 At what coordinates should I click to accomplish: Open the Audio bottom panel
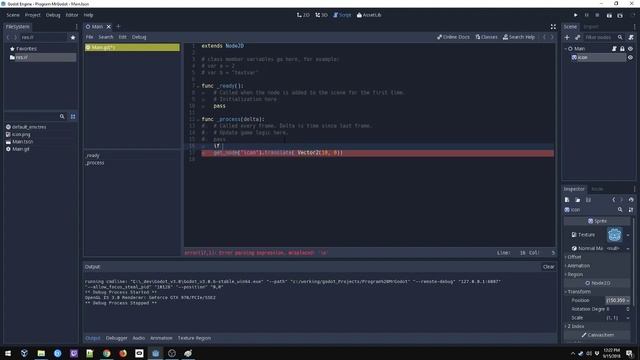tap(139, 338)
